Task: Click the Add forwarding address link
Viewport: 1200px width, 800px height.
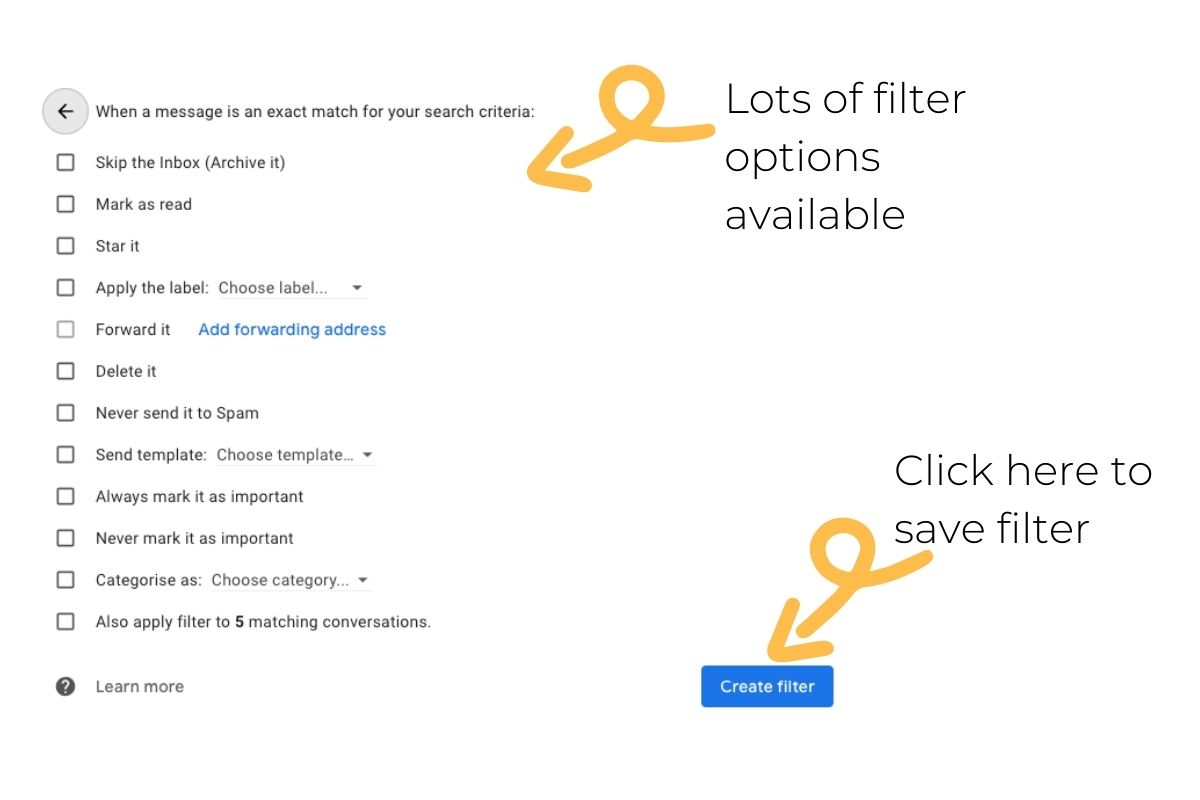Action: pyautogui.click(x=292, y=329)
